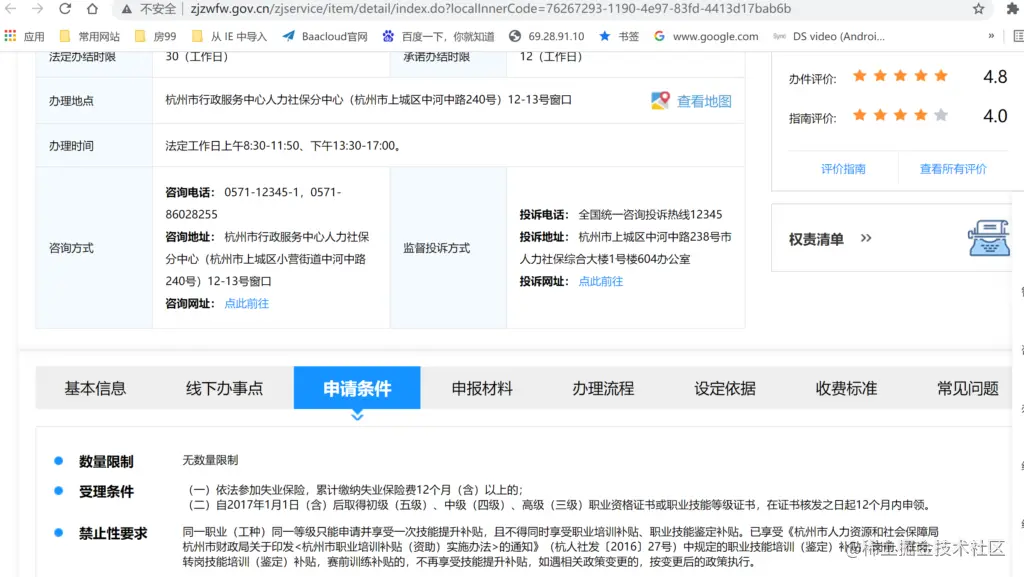Open the www.google.com bookmark

click(x=706, y=36)
